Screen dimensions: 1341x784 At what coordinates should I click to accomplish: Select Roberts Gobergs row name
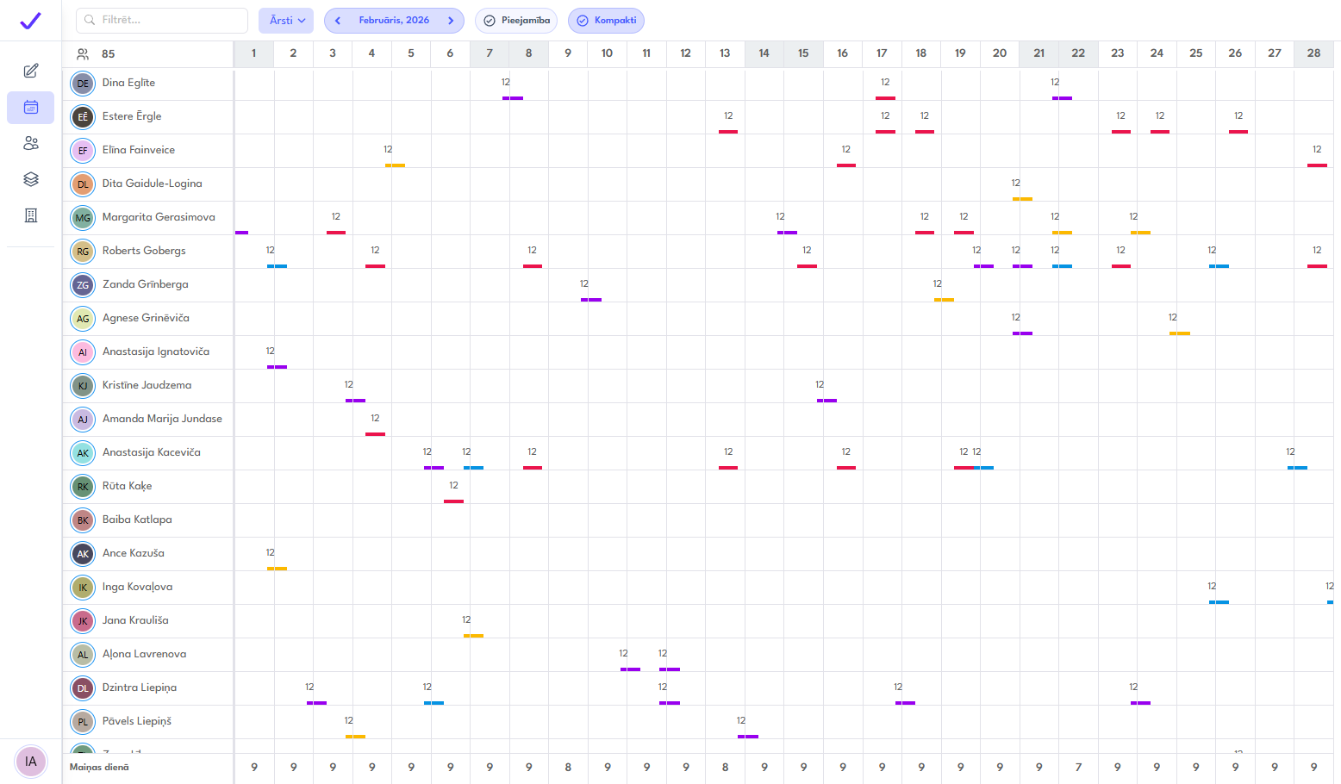[x=144, y=251]
